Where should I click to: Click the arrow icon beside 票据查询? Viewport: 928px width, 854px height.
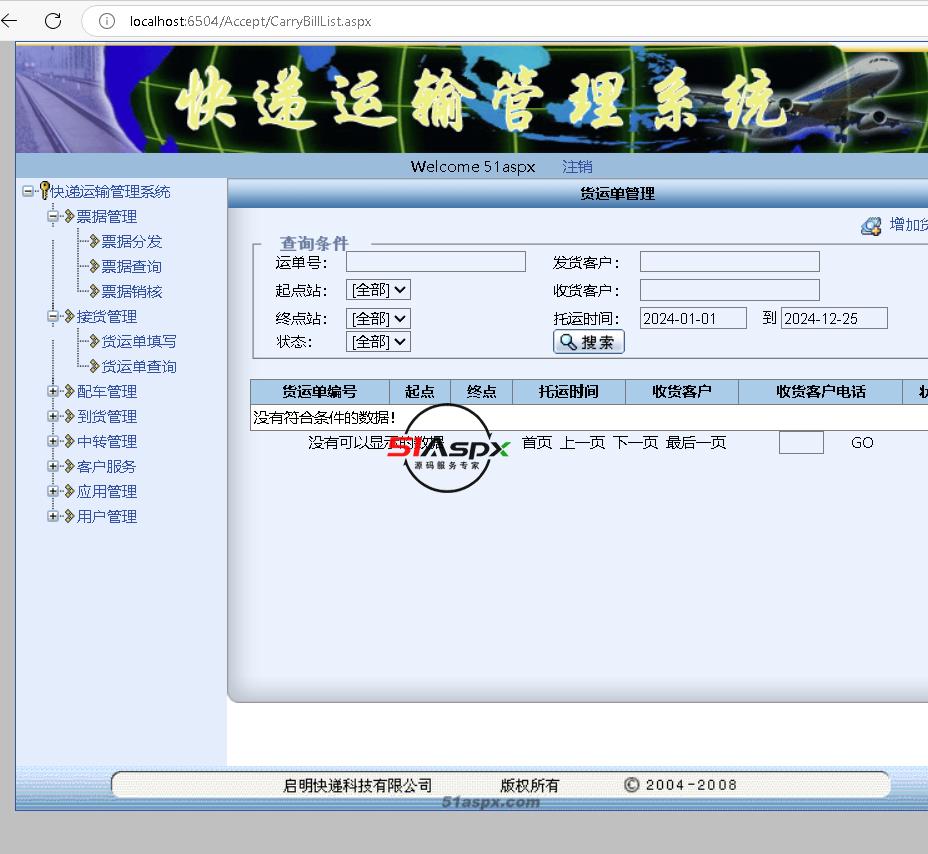[x=94, y=266]
